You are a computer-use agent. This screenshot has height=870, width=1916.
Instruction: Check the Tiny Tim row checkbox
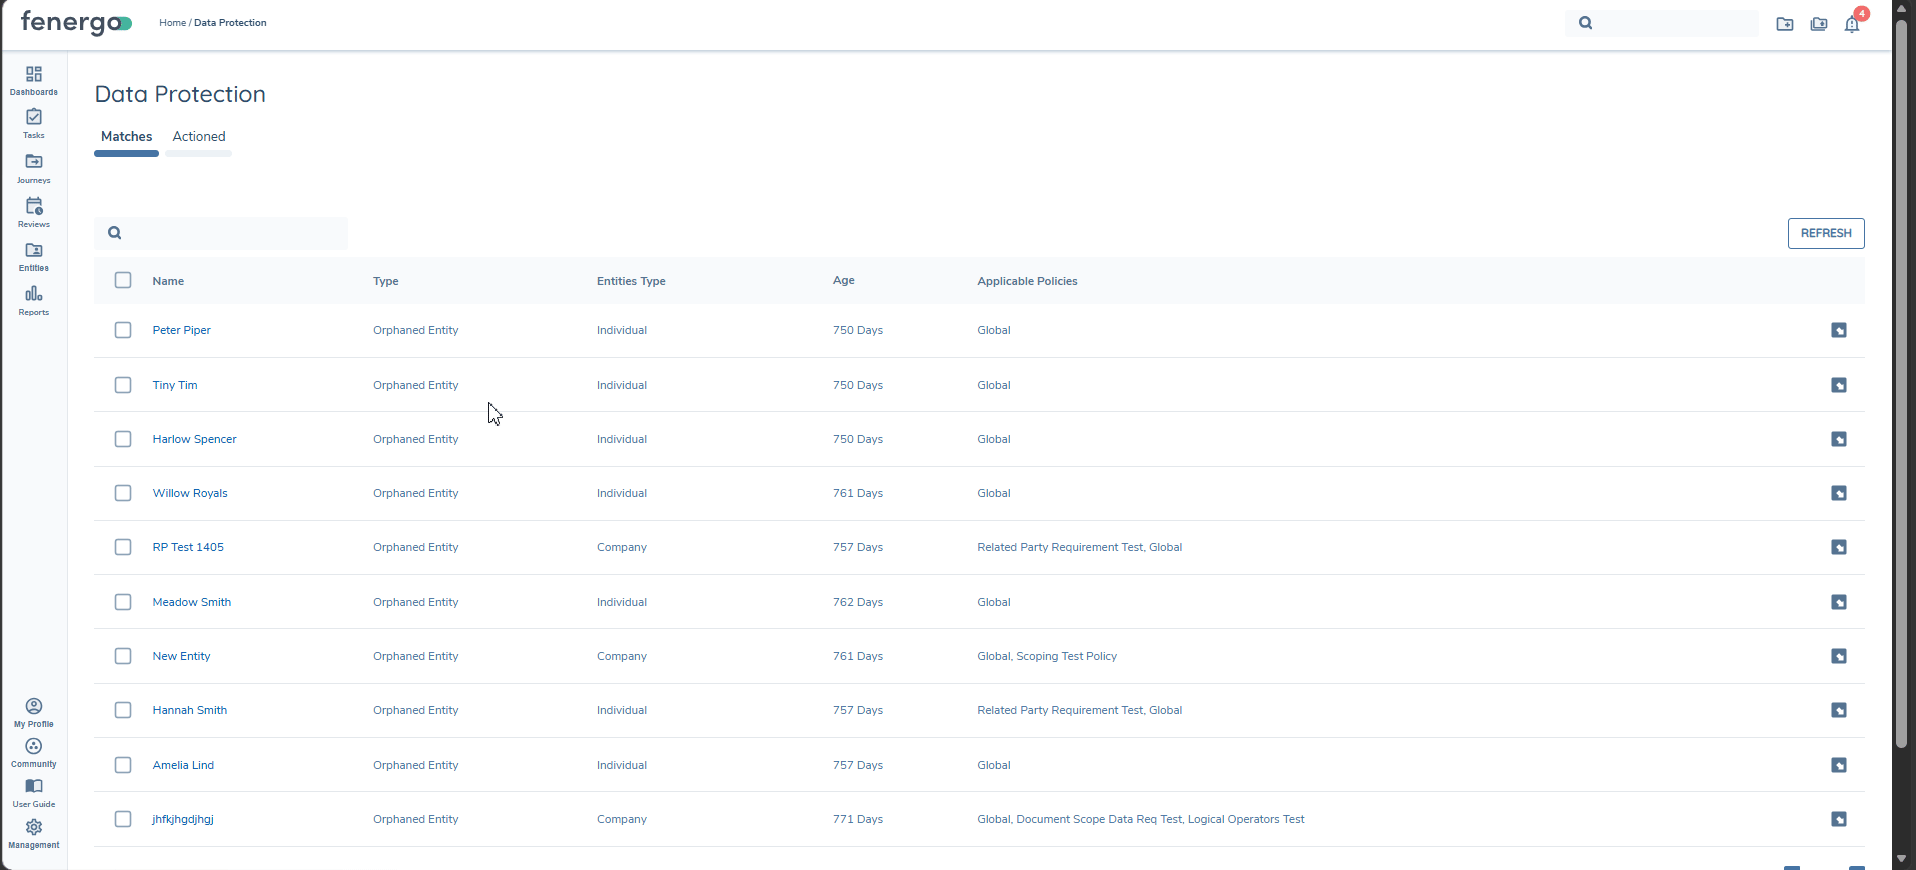click(123, 385)
